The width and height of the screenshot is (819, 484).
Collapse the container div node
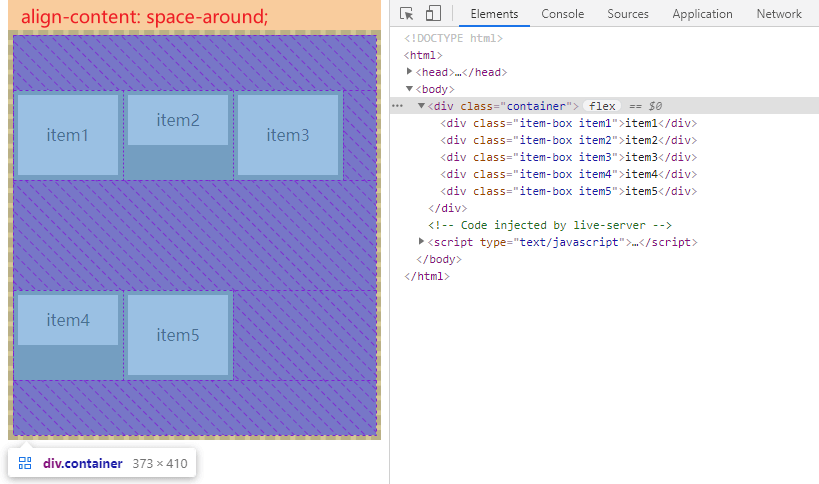tap(421, 105)
